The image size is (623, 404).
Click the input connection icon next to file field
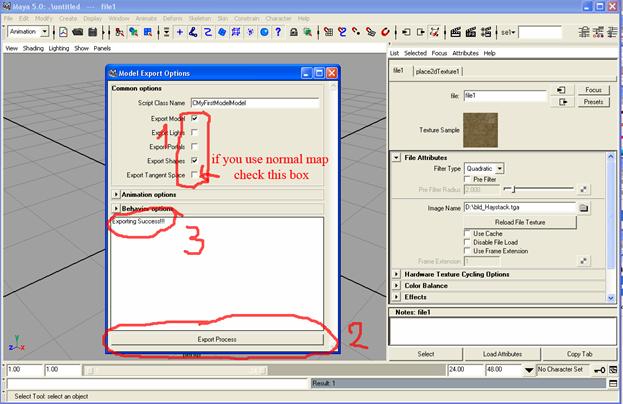tap(564, 90)
